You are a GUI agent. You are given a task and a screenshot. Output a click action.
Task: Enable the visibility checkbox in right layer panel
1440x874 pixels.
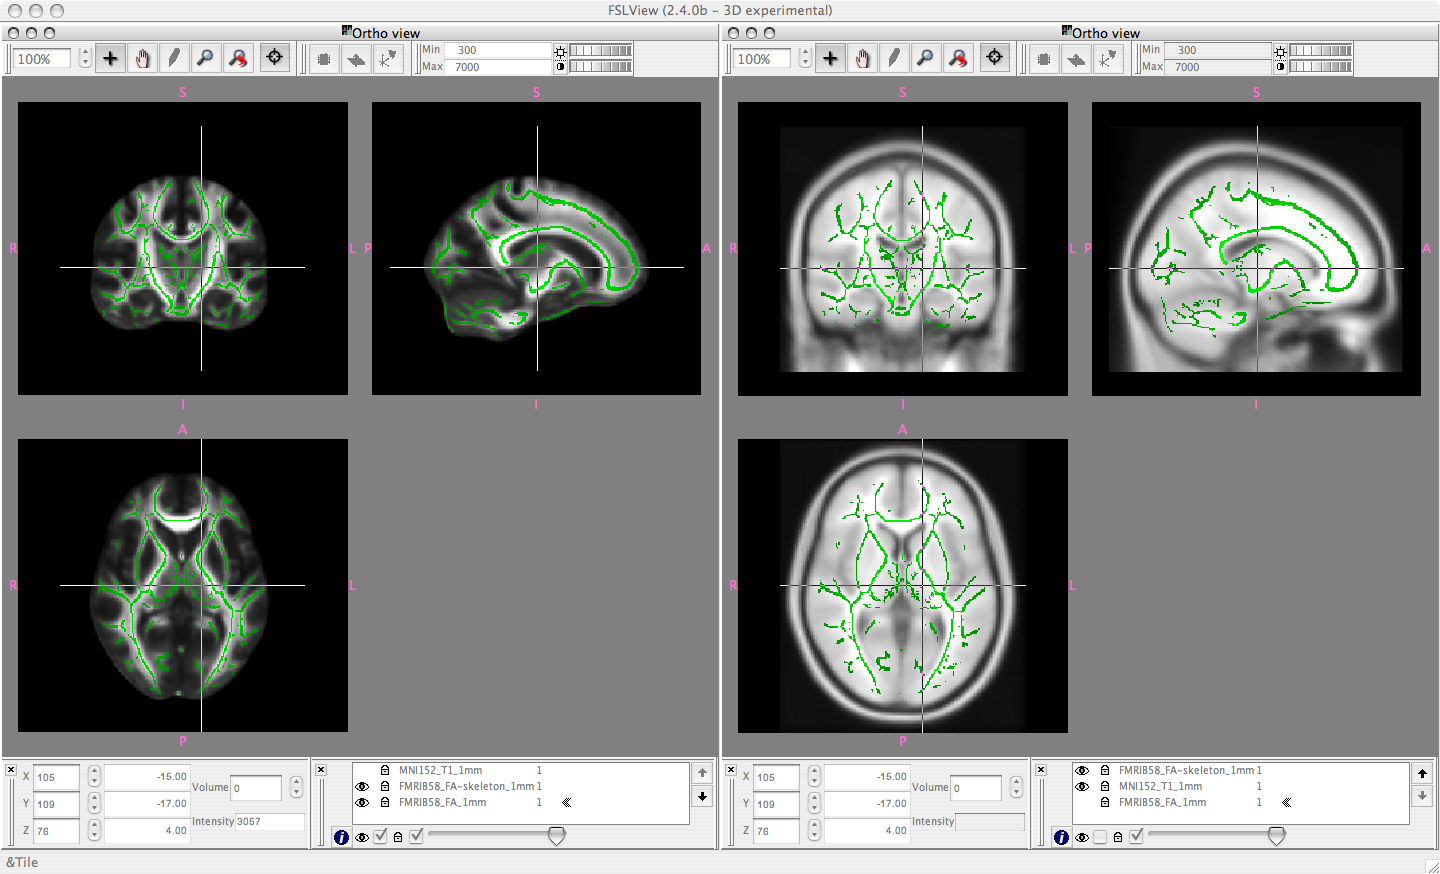point(1100,837)
